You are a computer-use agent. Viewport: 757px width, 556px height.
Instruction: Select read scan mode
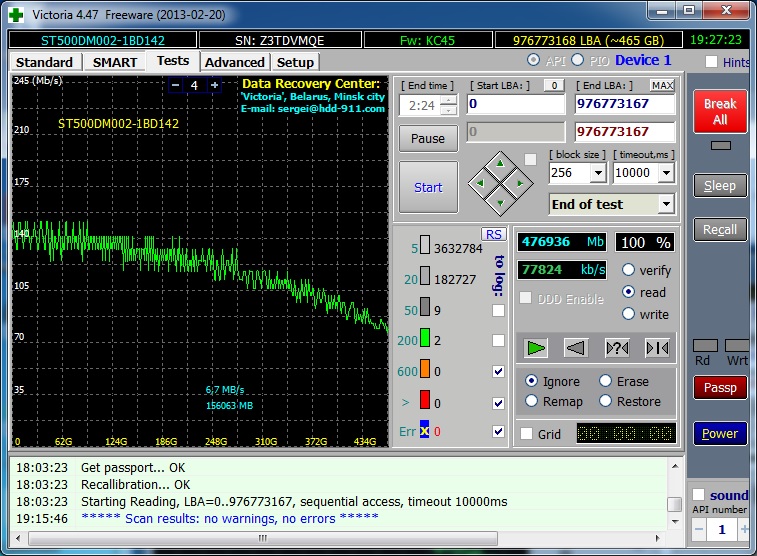tap(628, 292)
